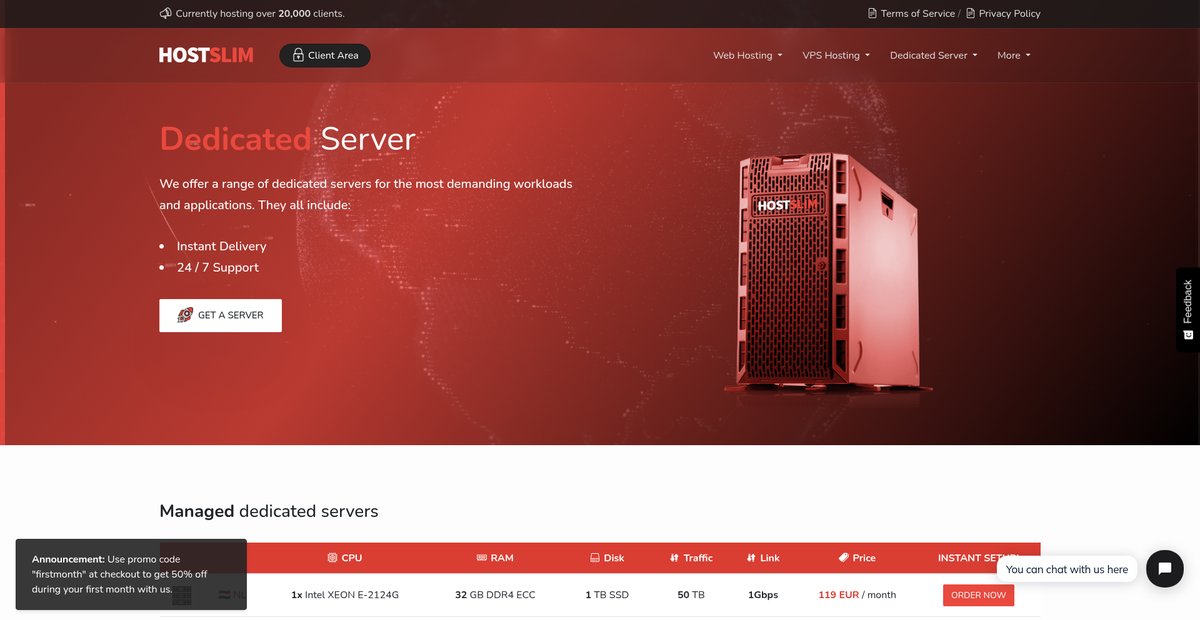Click the megaphone announcement icon in top bar
The width and height of the screenshot is (1200, 620).
pyautogui.click(x=165, y=14)
